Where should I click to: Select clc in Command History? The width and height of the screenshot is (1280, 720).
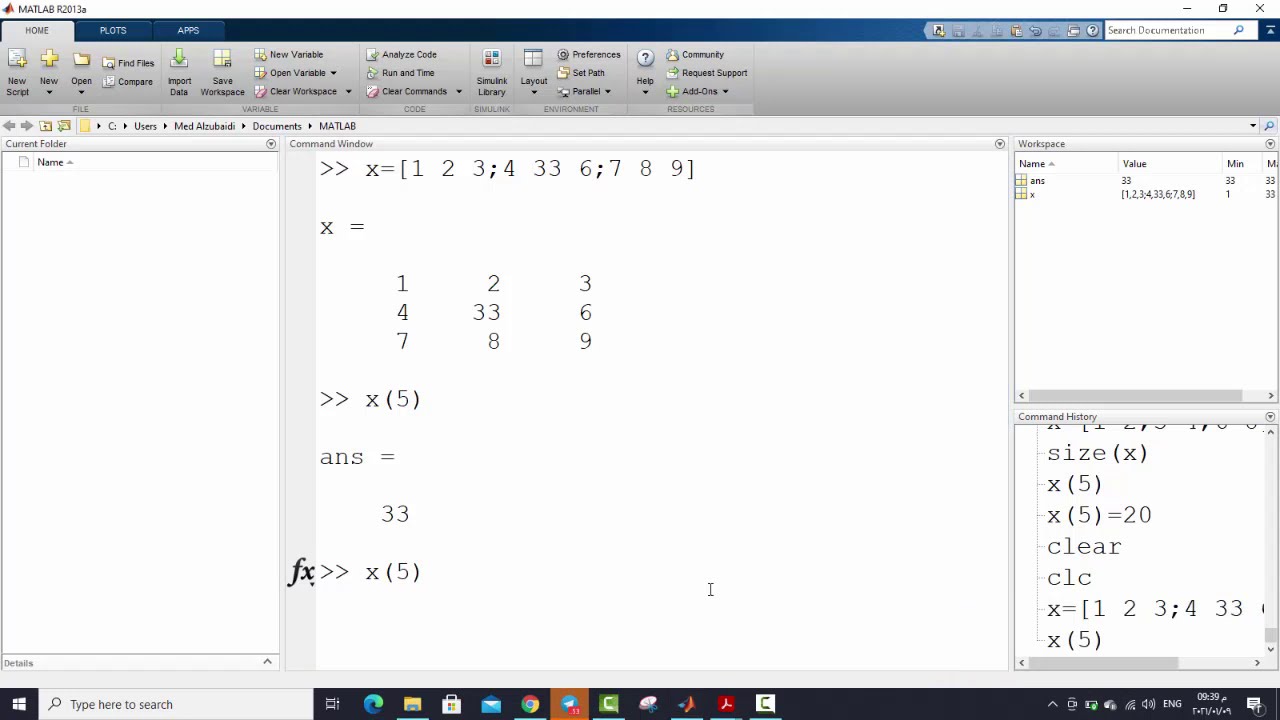(1069, 578)
